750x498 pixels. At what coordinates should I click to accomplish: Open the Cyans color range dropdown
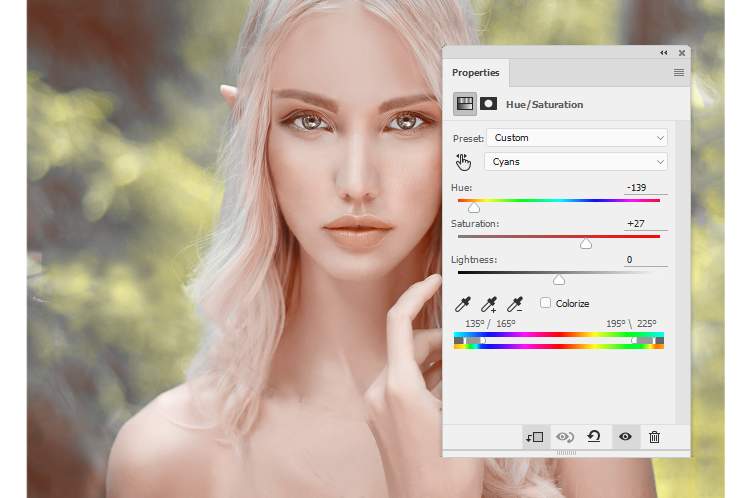576,162
